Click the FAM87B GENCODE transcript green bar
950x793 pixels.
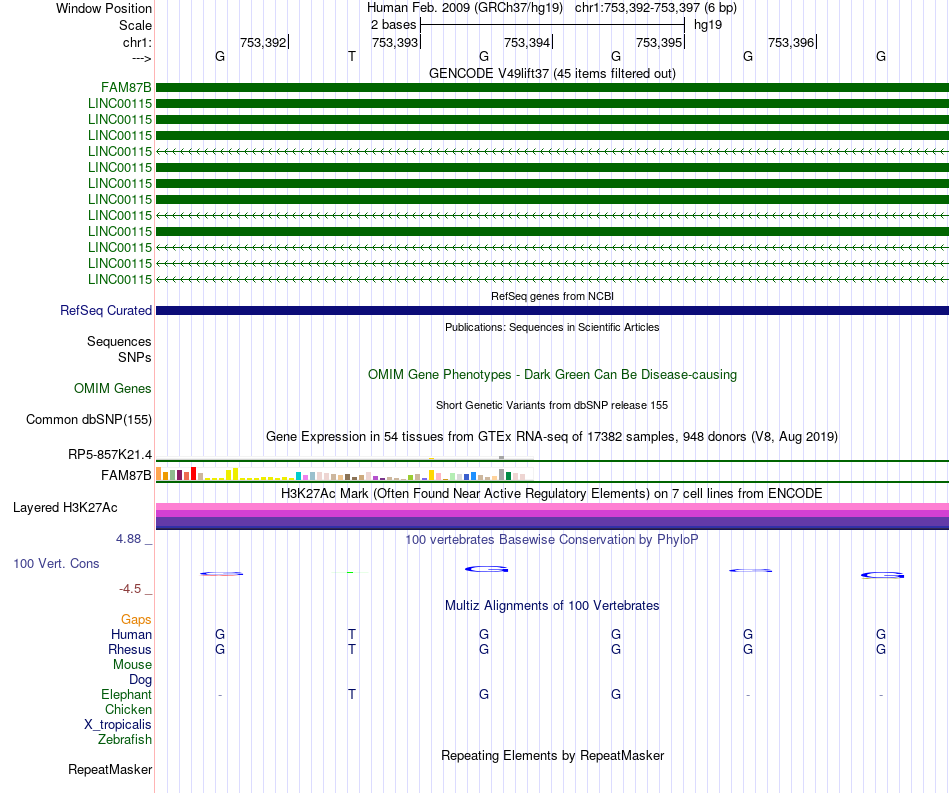(552, 88)
